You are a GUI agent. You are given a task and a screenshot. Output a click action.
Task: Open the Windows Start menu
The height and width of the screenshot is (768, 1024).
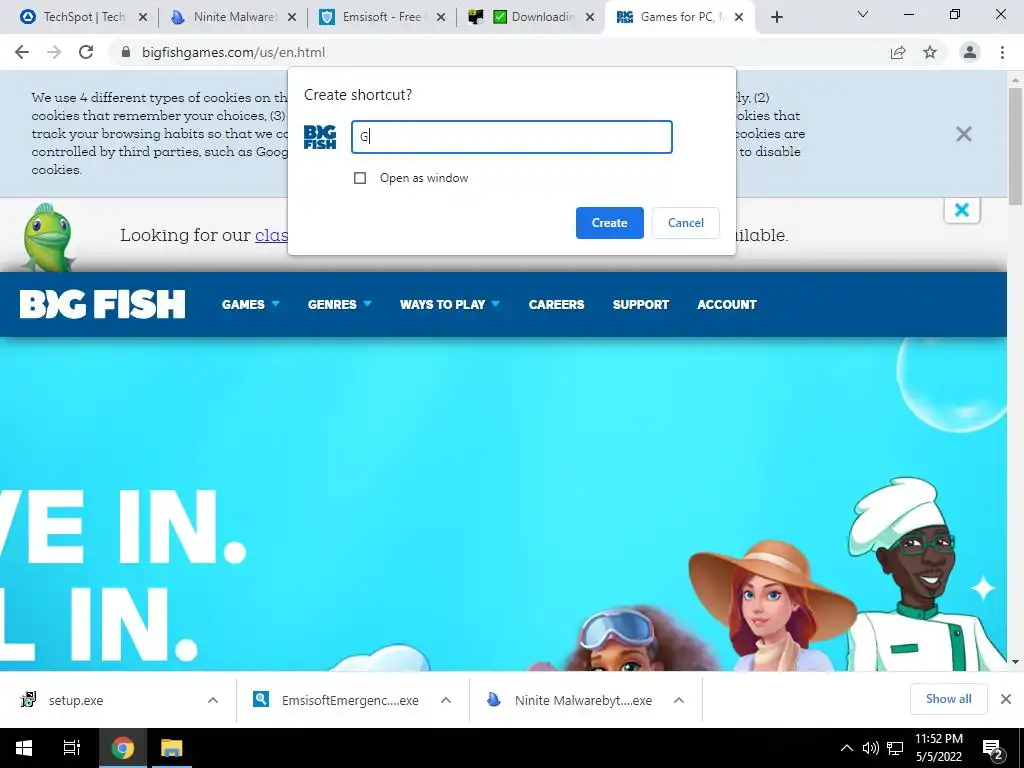click(x=24, y=748)
